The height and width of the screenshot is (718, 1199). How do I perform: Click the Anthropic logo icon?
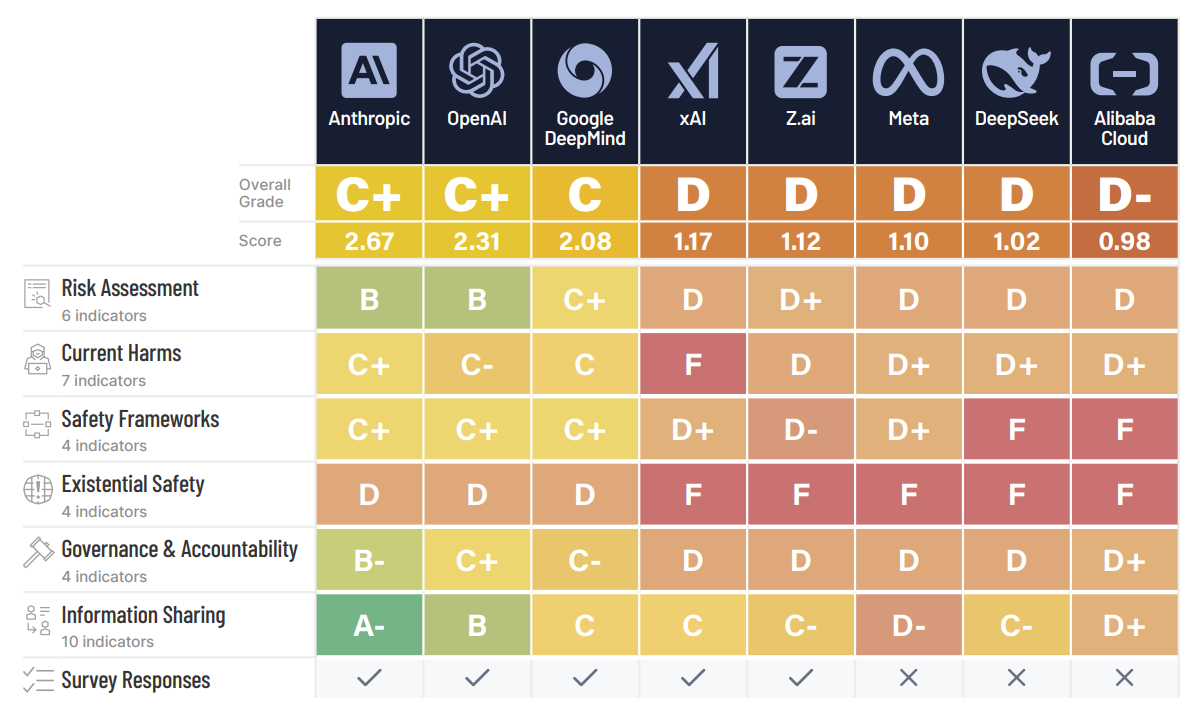(x=369, y=70)
